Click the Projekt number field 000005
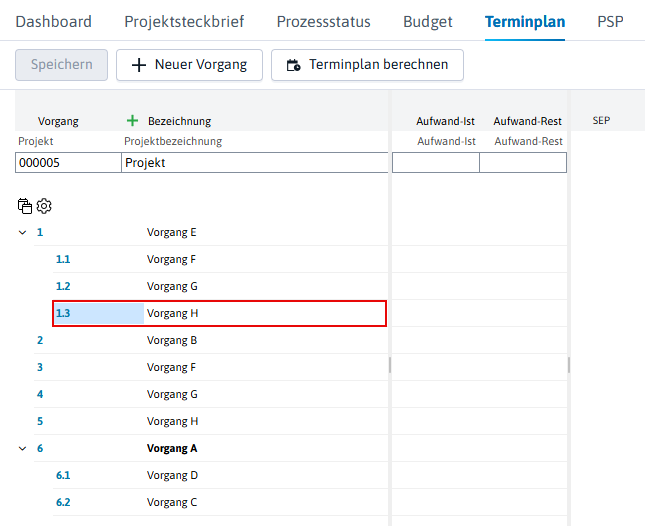 68,163
